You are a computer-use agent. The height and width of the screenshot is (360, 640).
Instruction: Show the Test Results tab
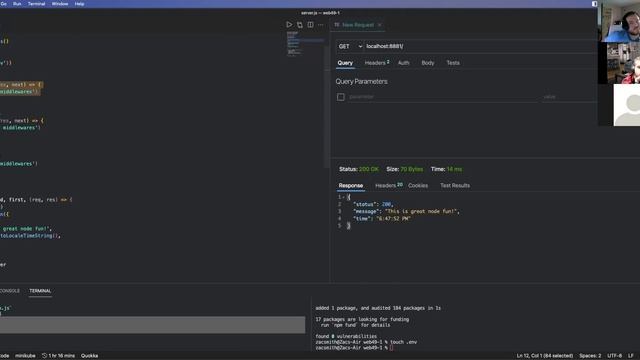click(x=455, y=186)
